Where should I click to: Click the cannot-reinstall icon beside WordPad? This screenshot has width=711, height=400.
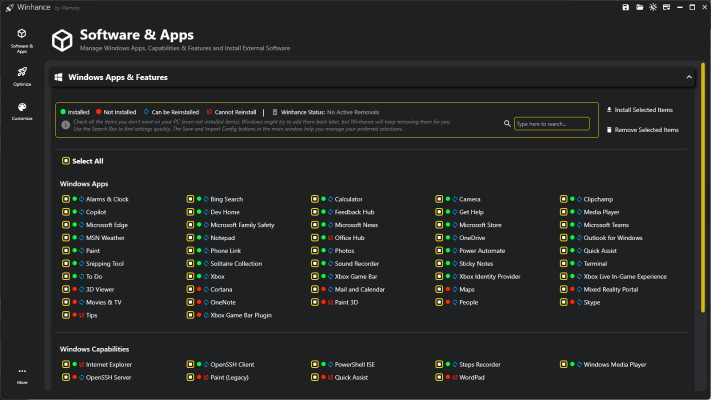(455, 377)
